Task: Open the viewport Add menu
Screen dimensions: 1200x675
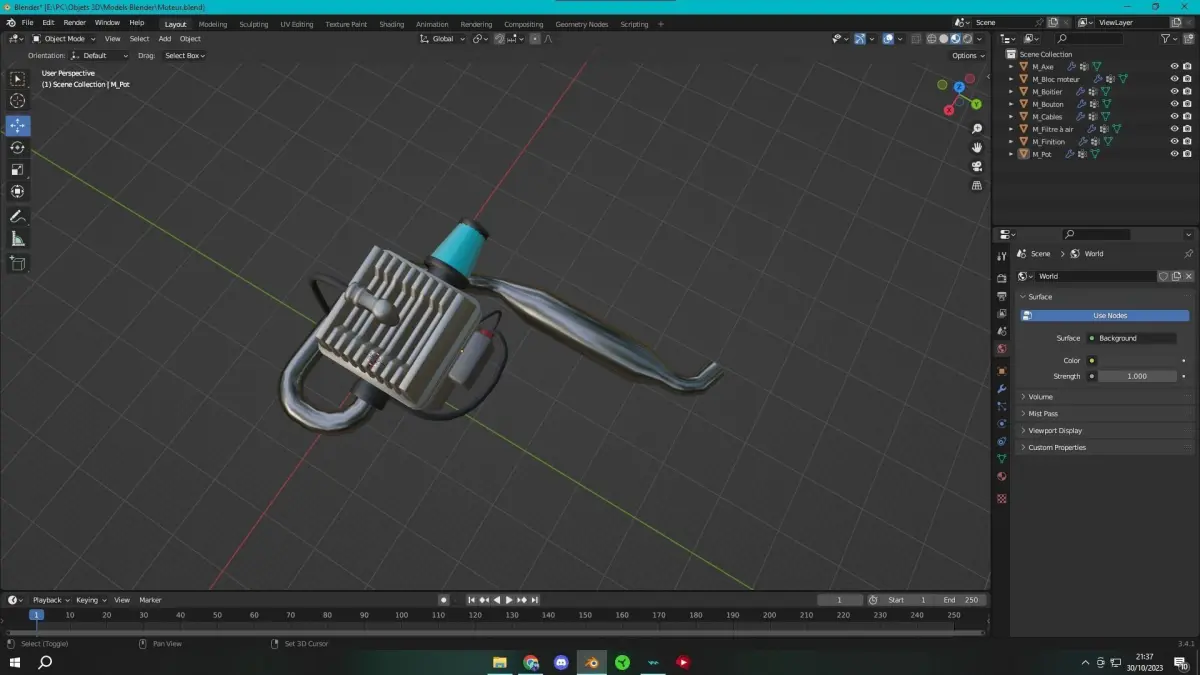Action: 165,39
